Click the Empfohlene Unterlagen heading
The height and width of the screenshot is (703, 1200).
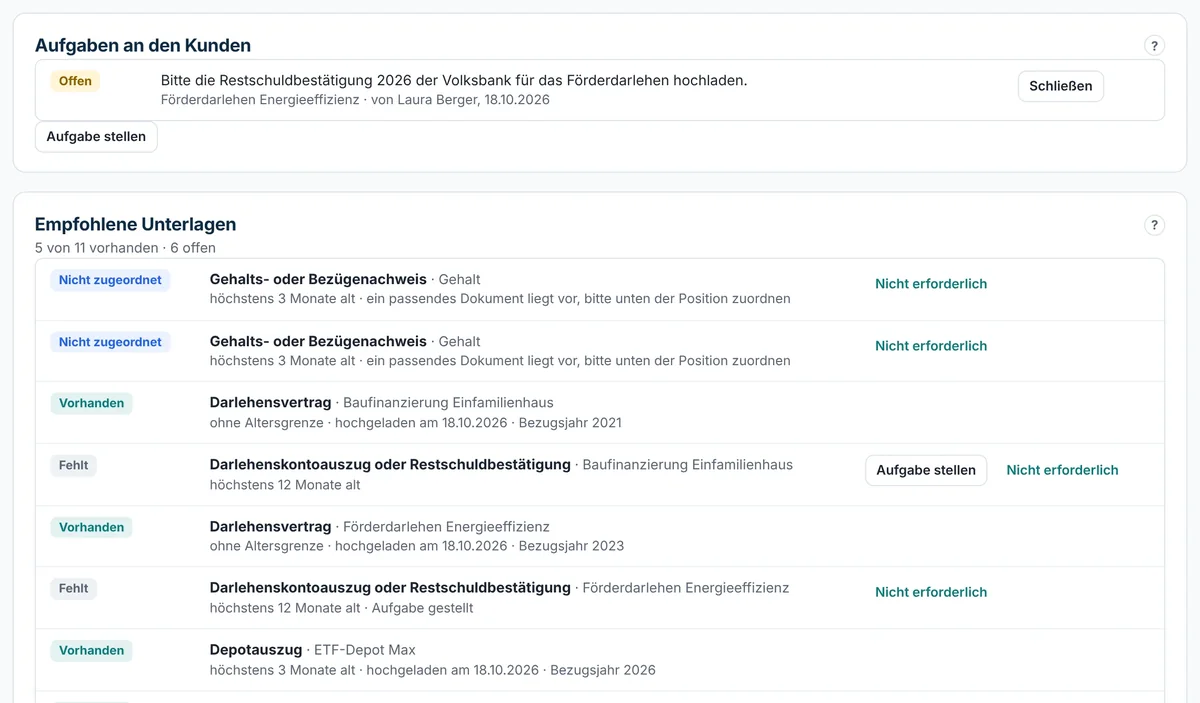click(135, 224)
